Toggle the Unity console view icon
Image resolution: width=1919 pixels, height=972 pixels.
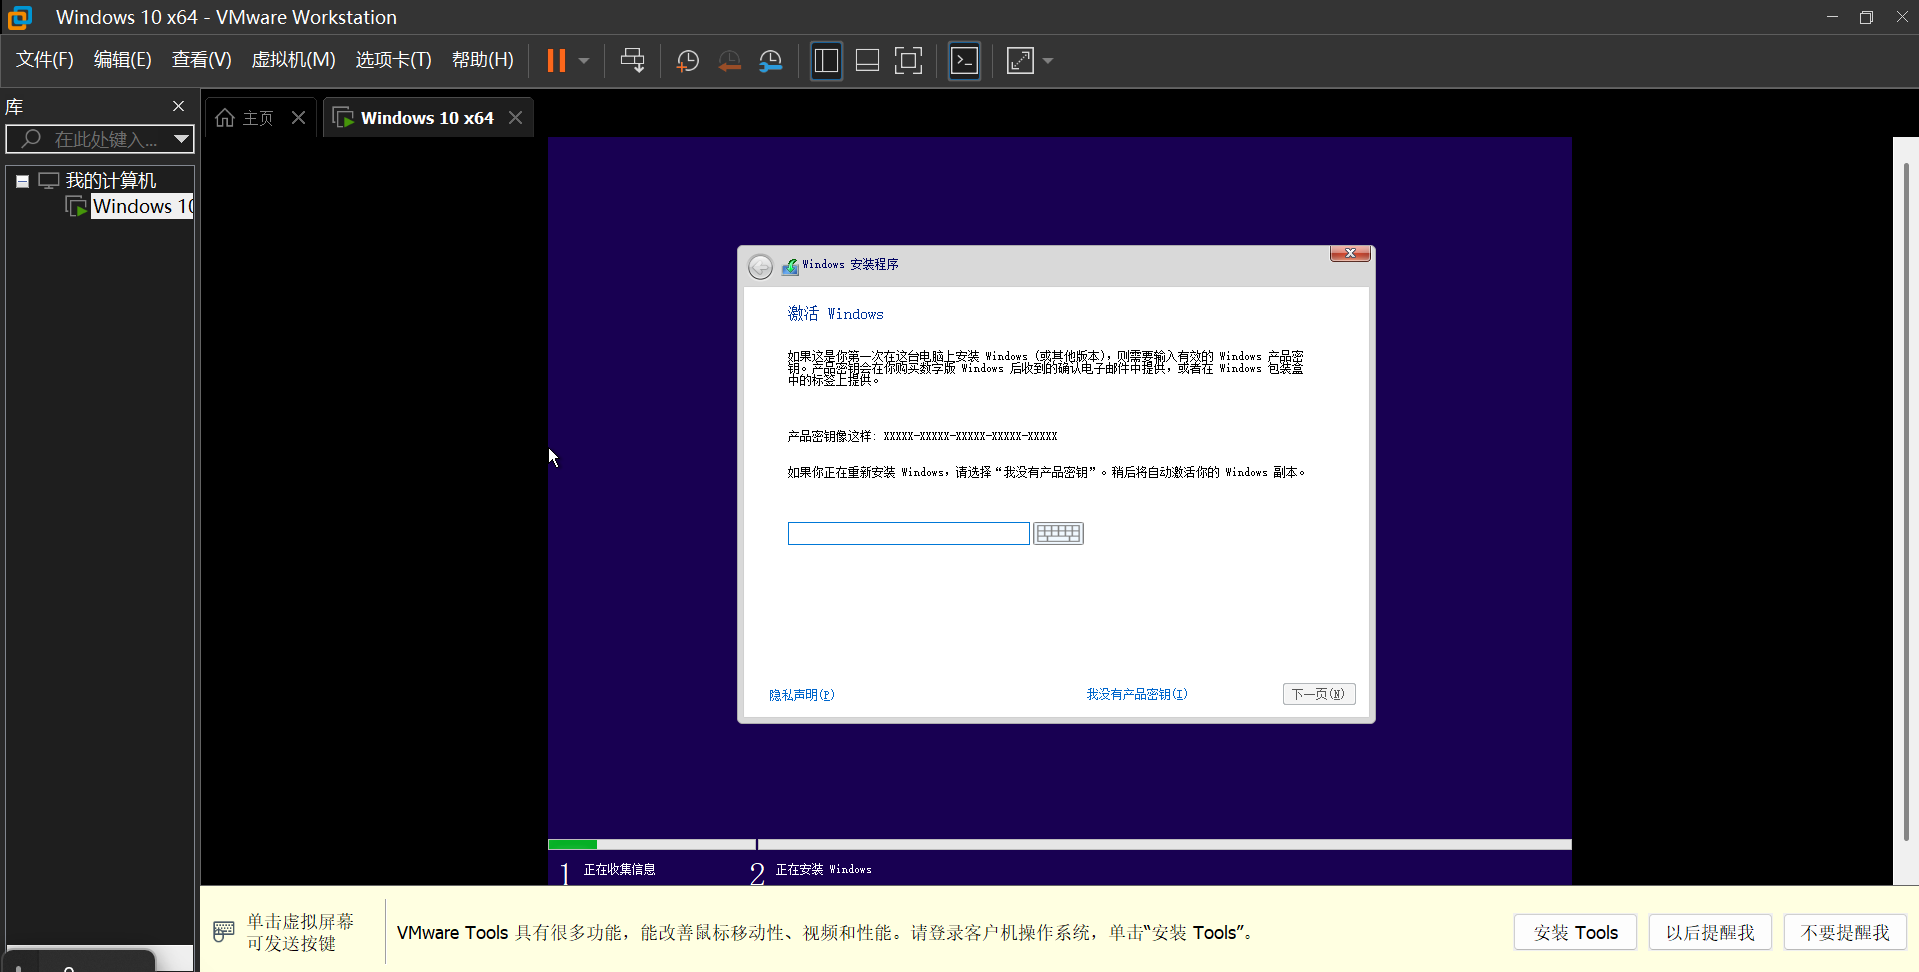click(x=964, y=60)
